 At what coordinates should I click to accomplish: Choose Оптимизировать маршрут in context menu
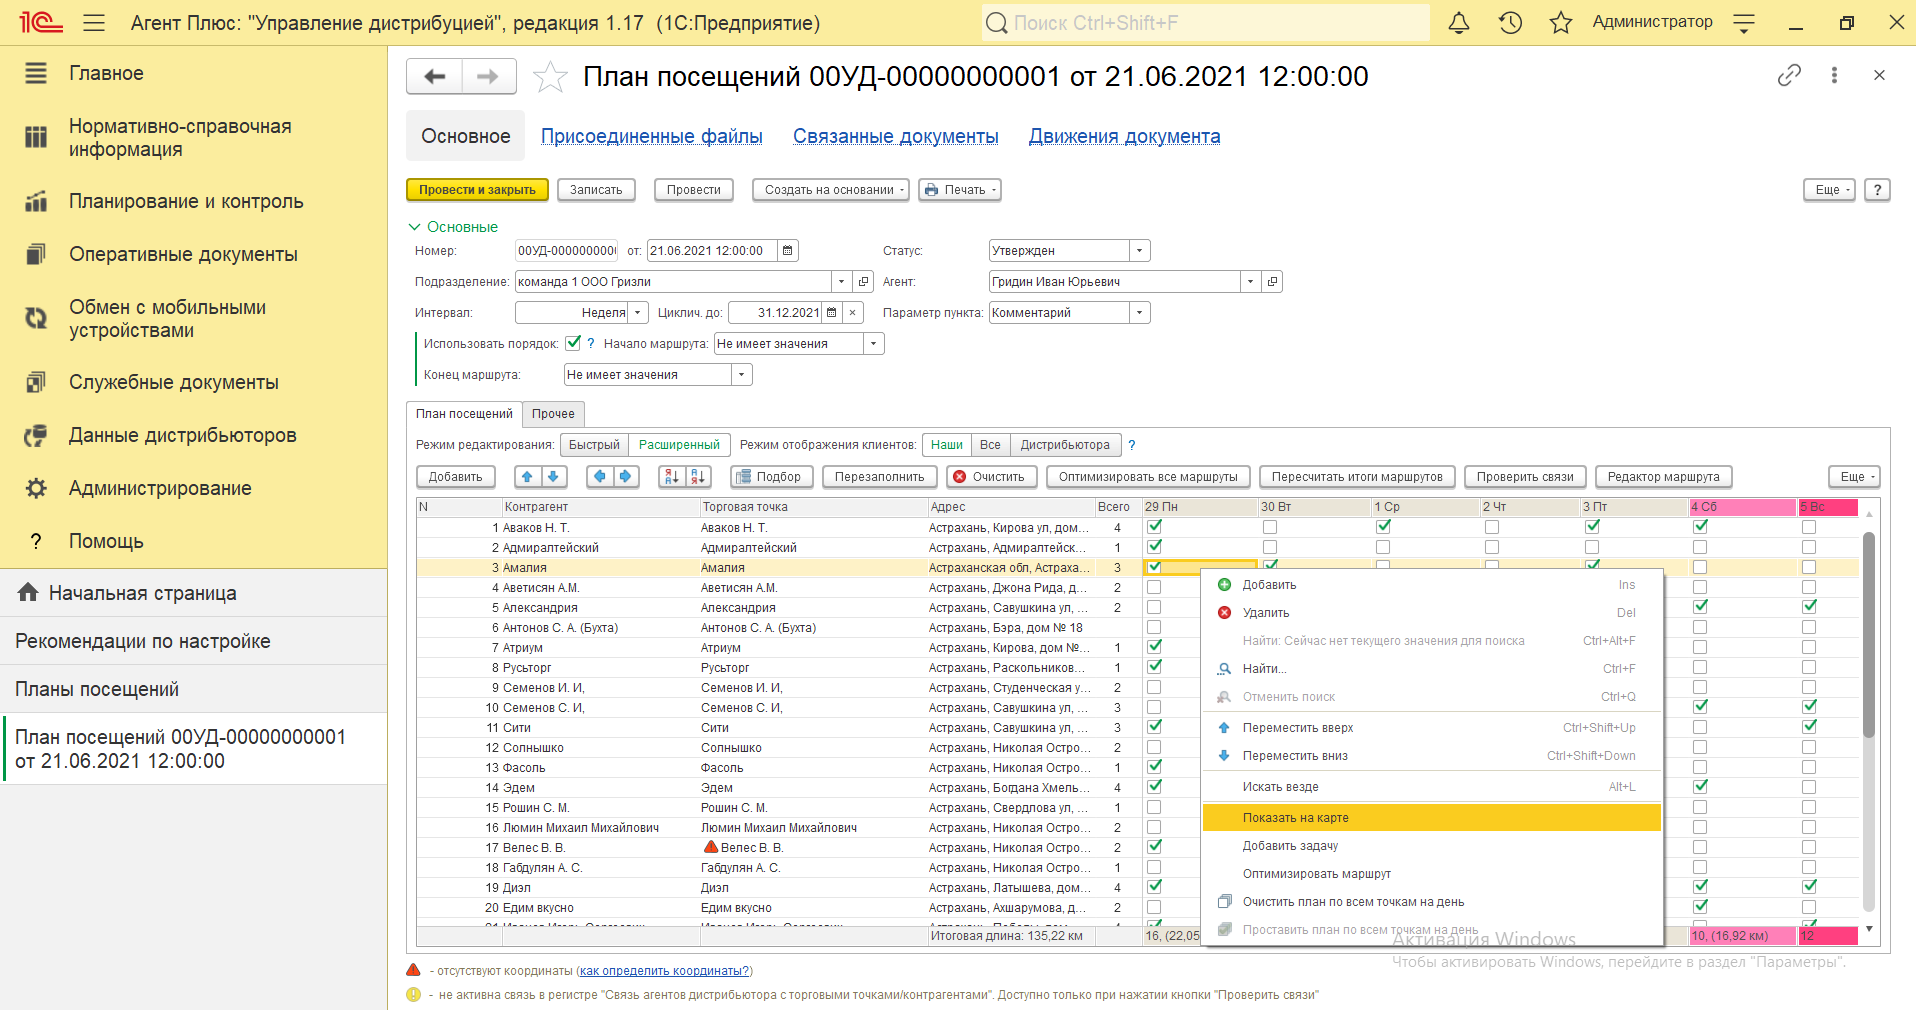(x=1431, y=874)
